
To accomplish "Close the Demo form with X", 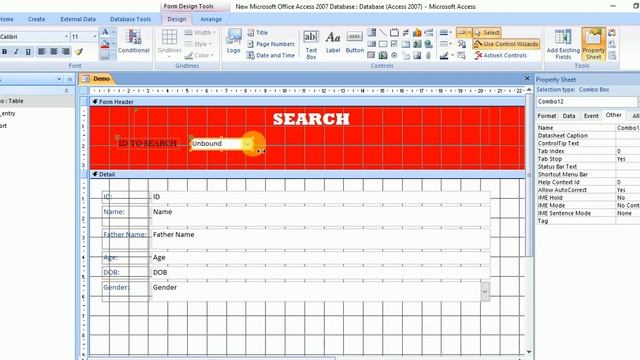I will tap(527, 78).
